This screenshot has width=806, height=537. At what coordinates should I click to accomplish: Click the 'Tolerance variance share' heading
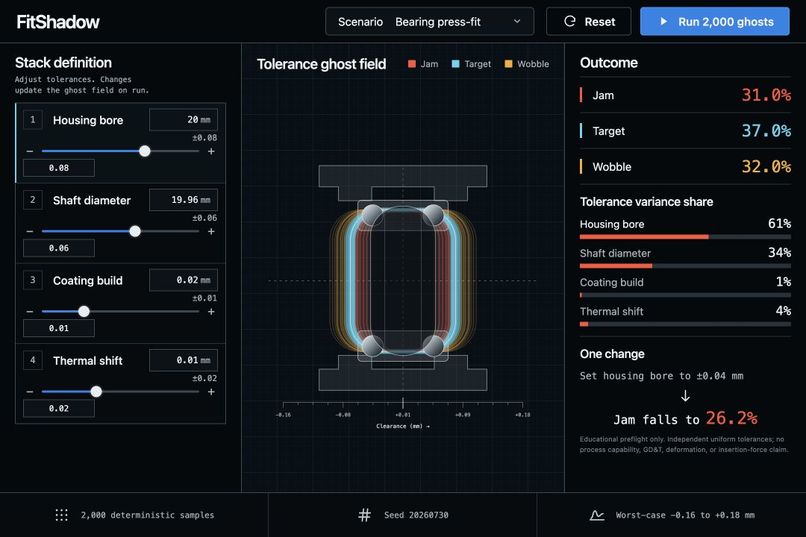[x=646, y=202]
